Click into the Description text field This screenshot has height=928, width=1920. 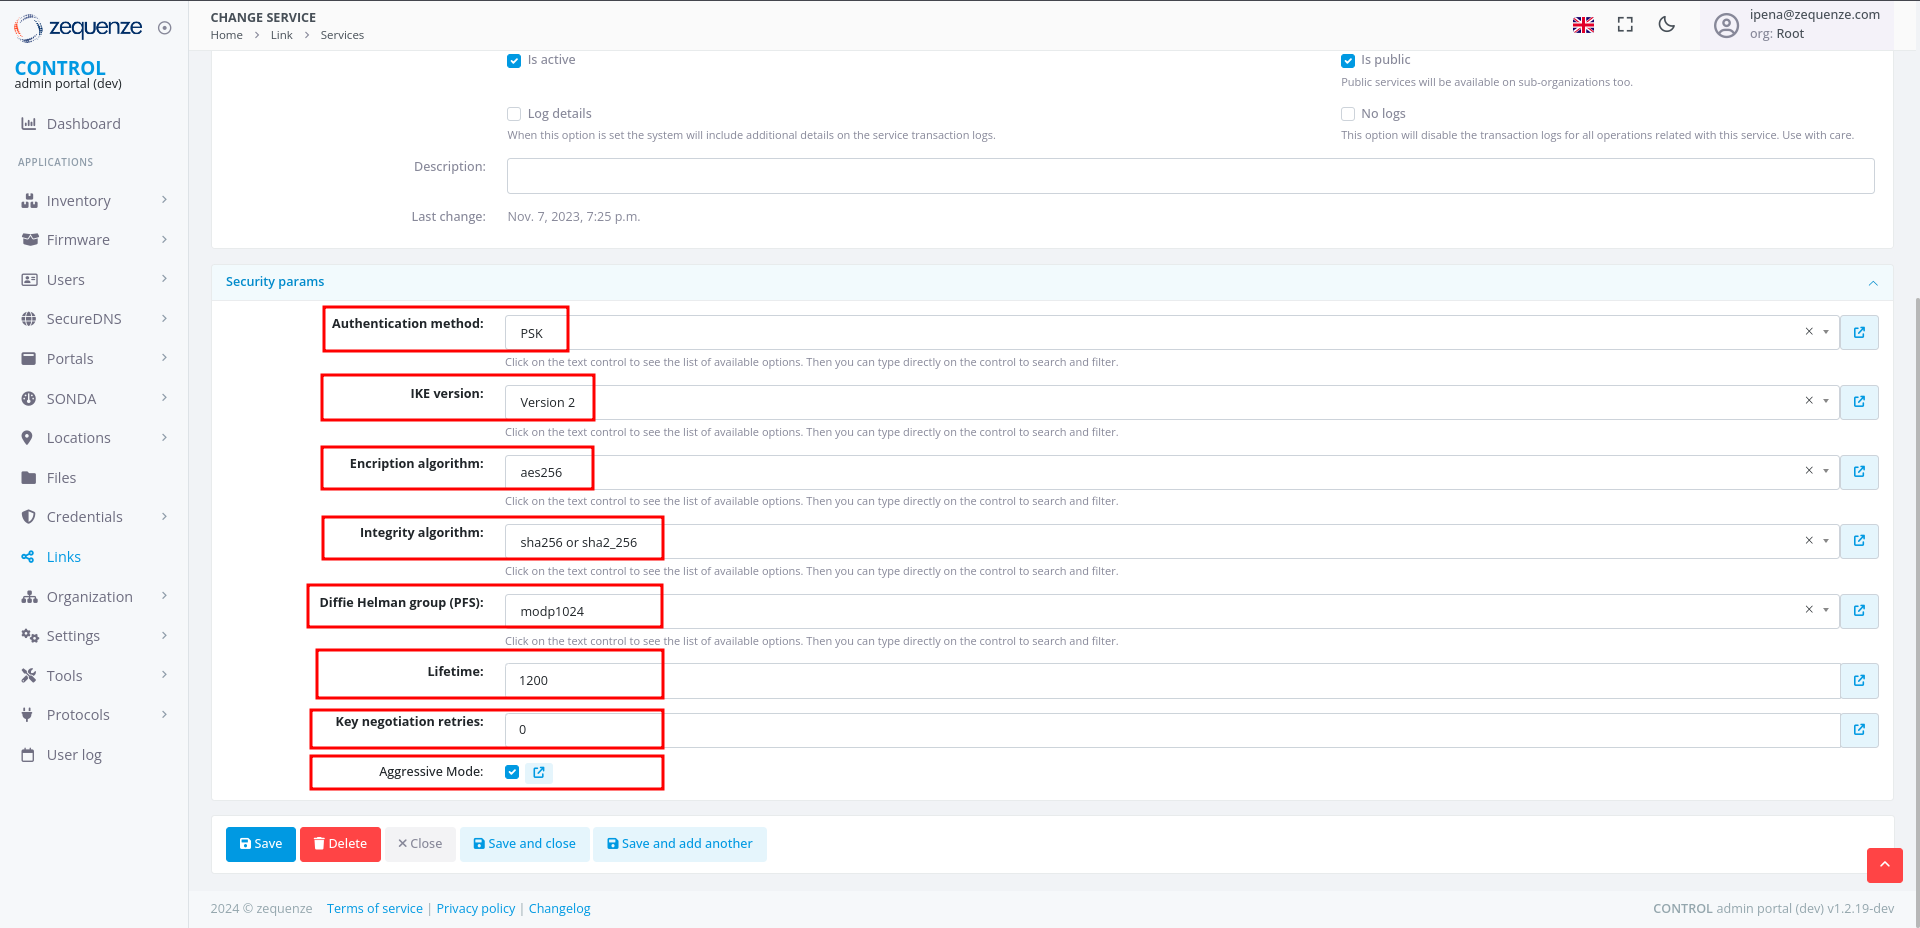[1190, 176]
